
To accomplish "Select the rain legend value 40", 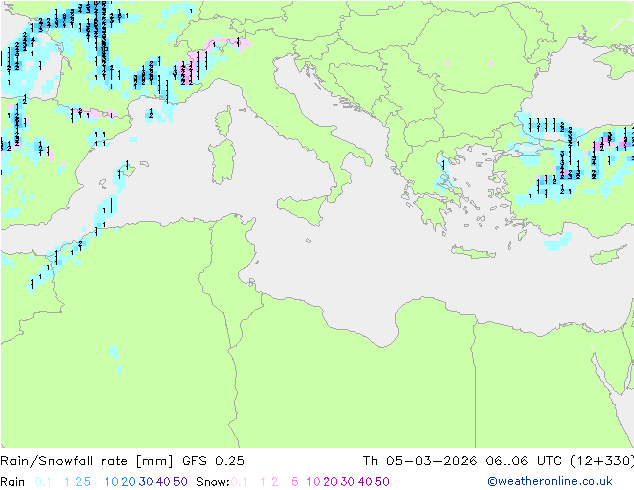I will point(163,482).
